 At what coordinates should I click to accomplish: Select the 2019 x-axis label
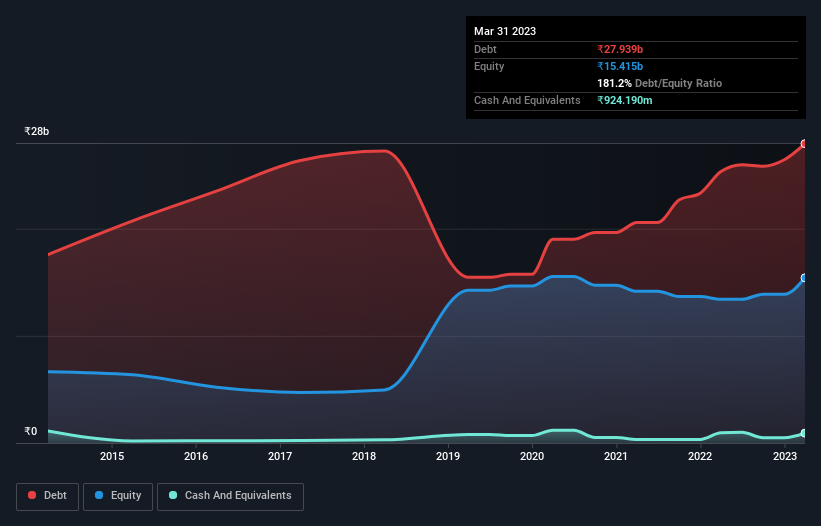pyautogui.click(x=448, y=456)
